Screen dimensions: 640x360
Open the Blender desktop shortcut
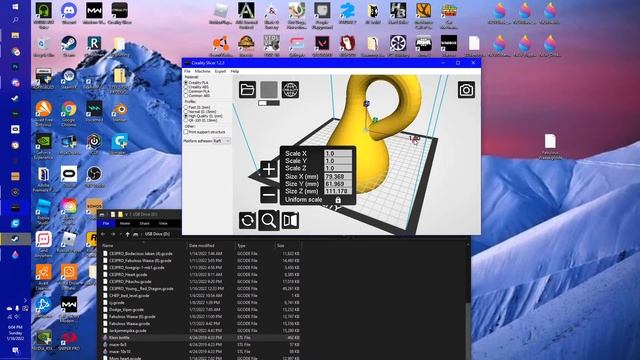[x=120, y=112]
